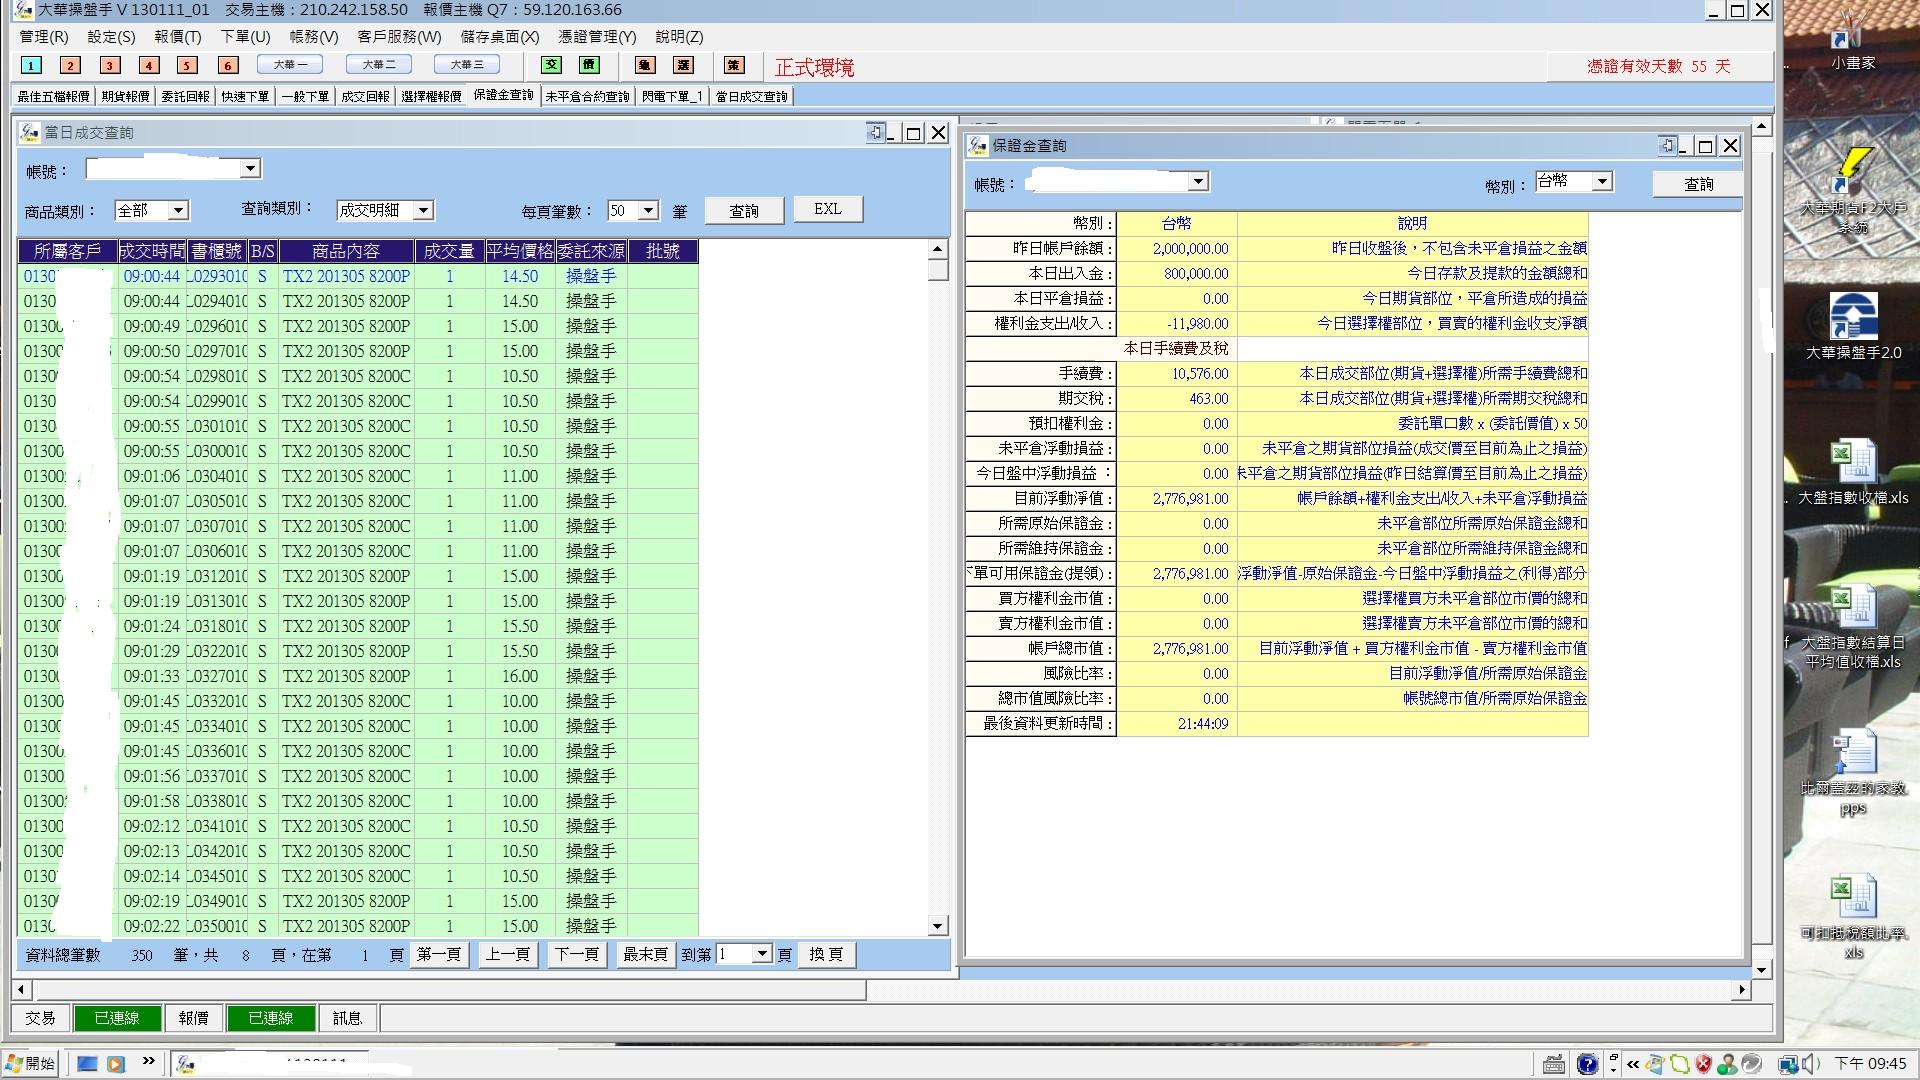Click the red shield security tray icon
1920x1080 pixels.
(x=1703, y=1064)
